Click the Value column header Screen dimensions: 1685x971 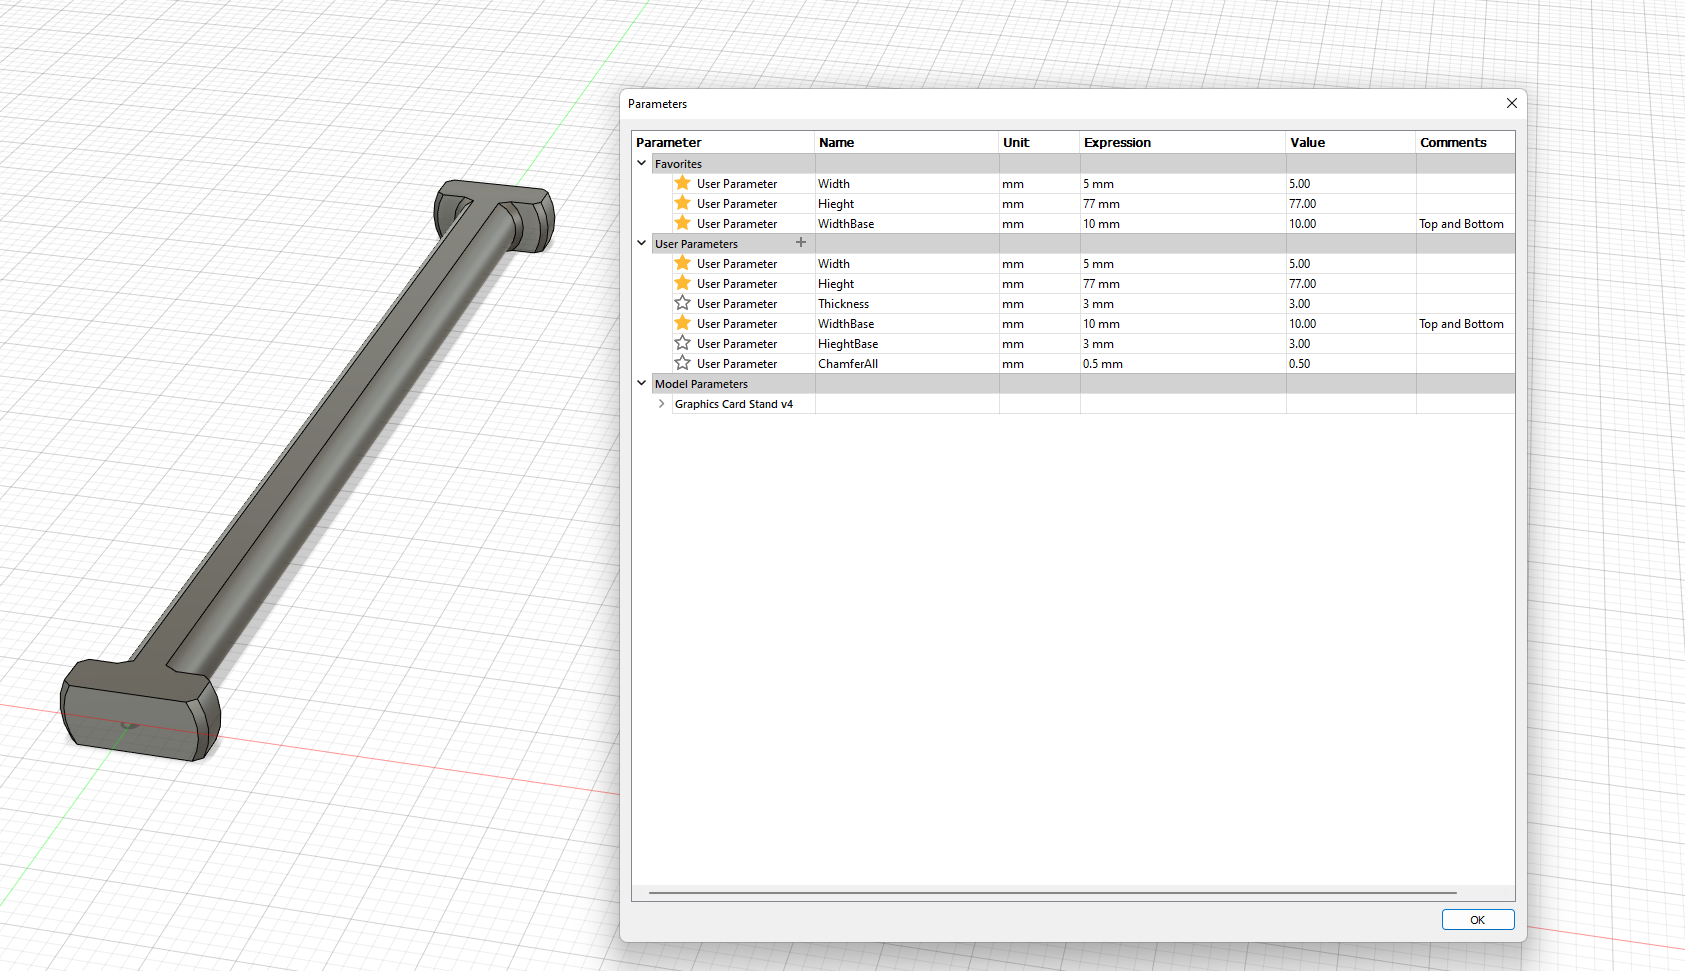click(1351, 143)
